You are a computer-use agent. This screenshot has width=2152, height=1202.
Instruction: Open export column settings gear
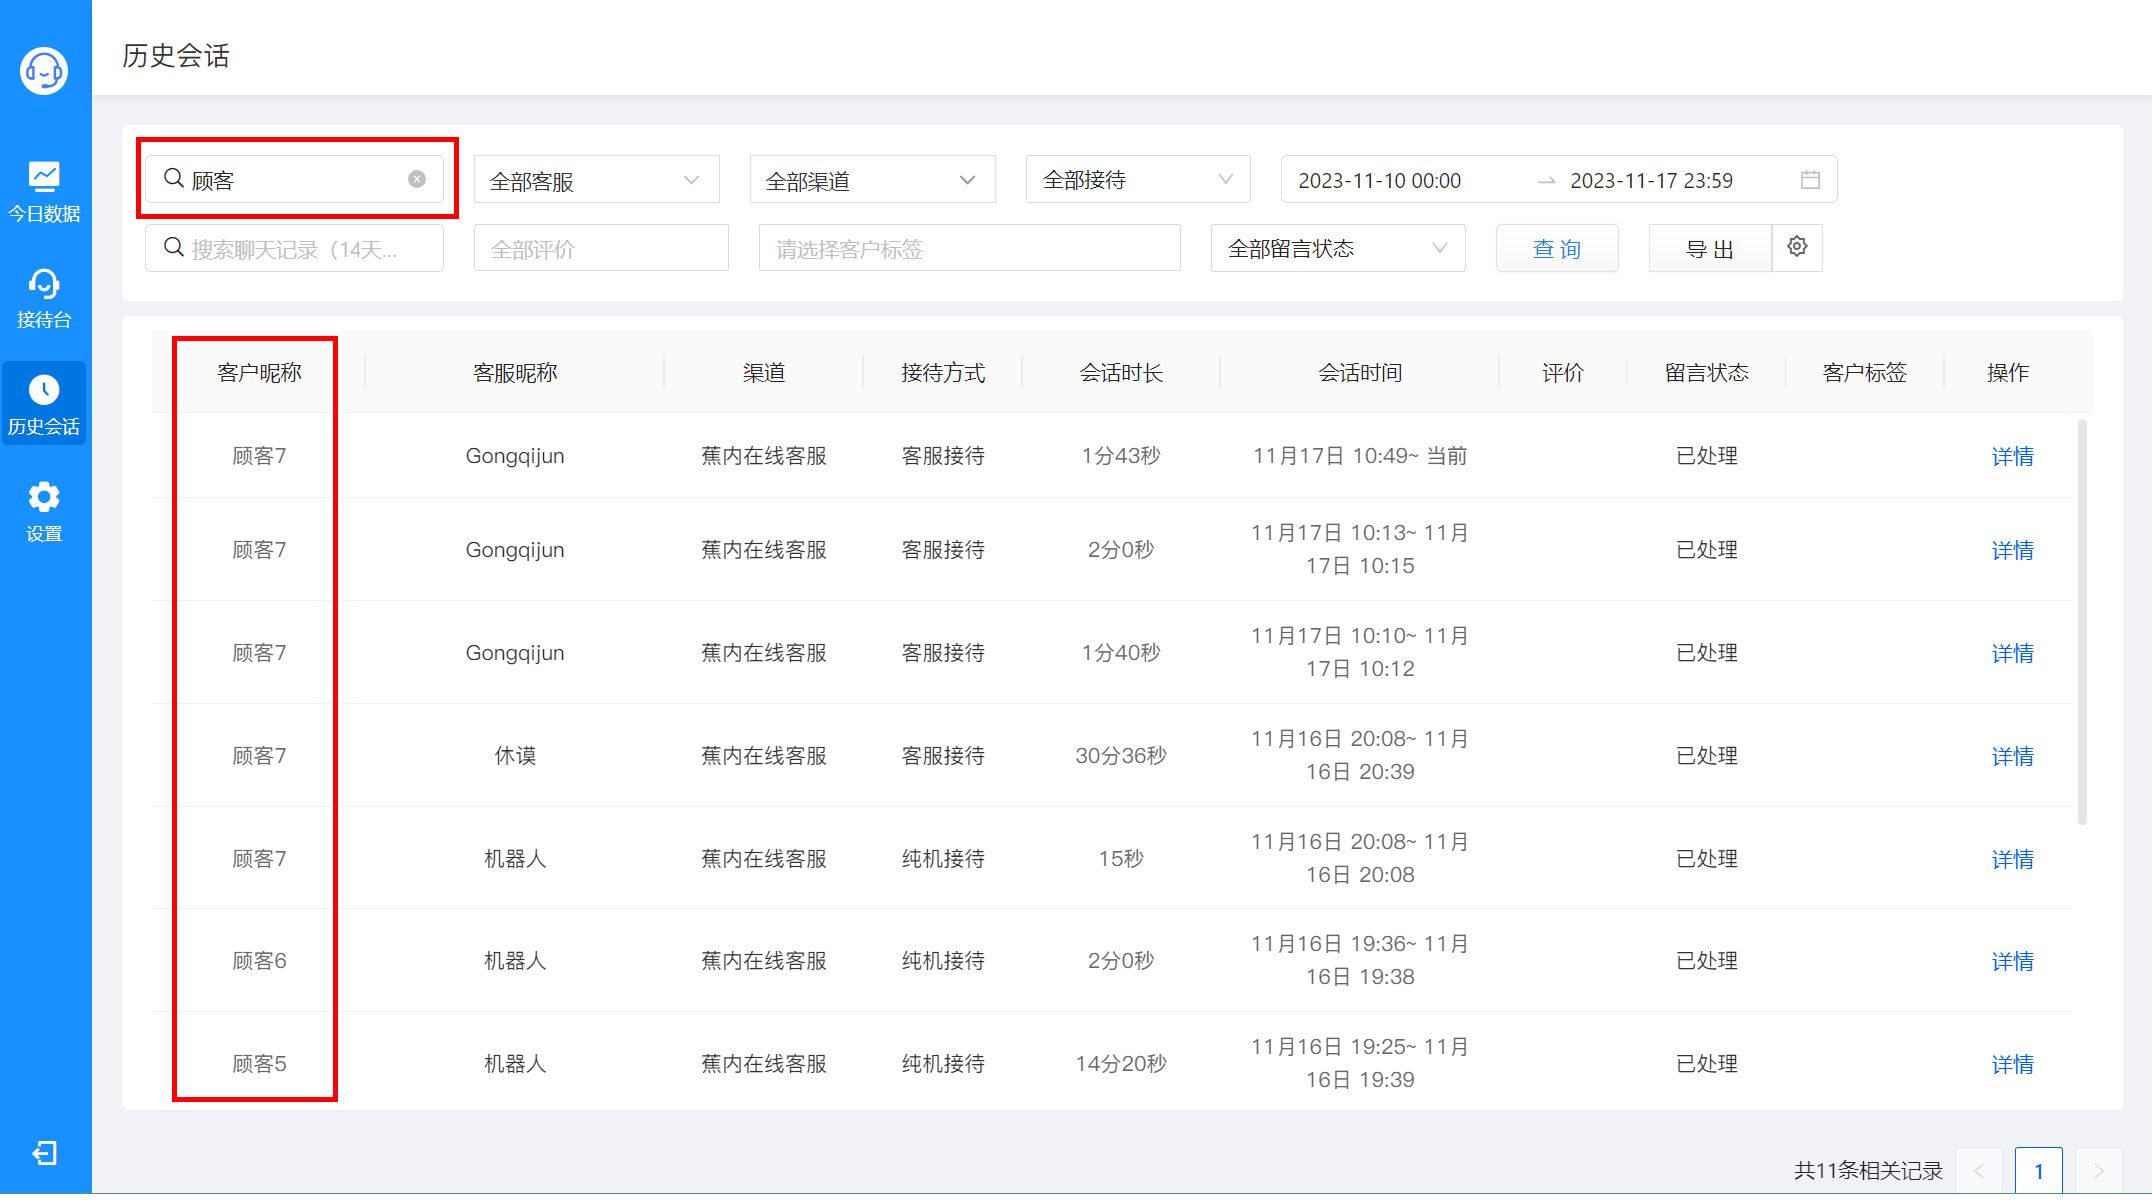click(1797, 247)
